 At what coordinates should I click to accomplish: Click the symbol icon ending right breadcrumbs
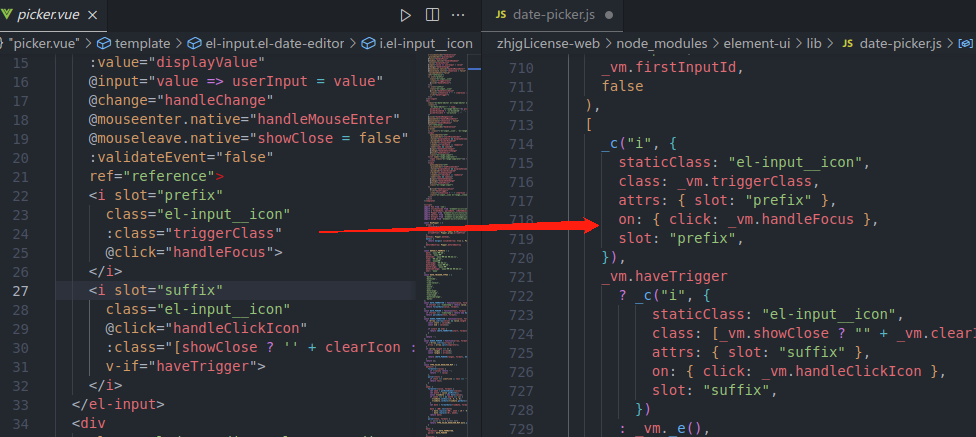(x=967, y=44)
